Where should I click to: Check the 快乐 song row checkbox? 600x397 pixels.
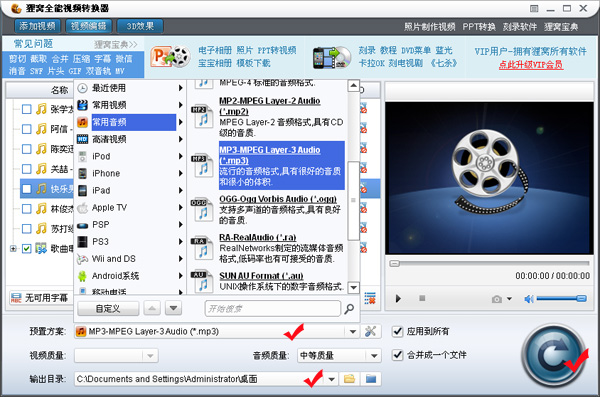click(26, 189)
